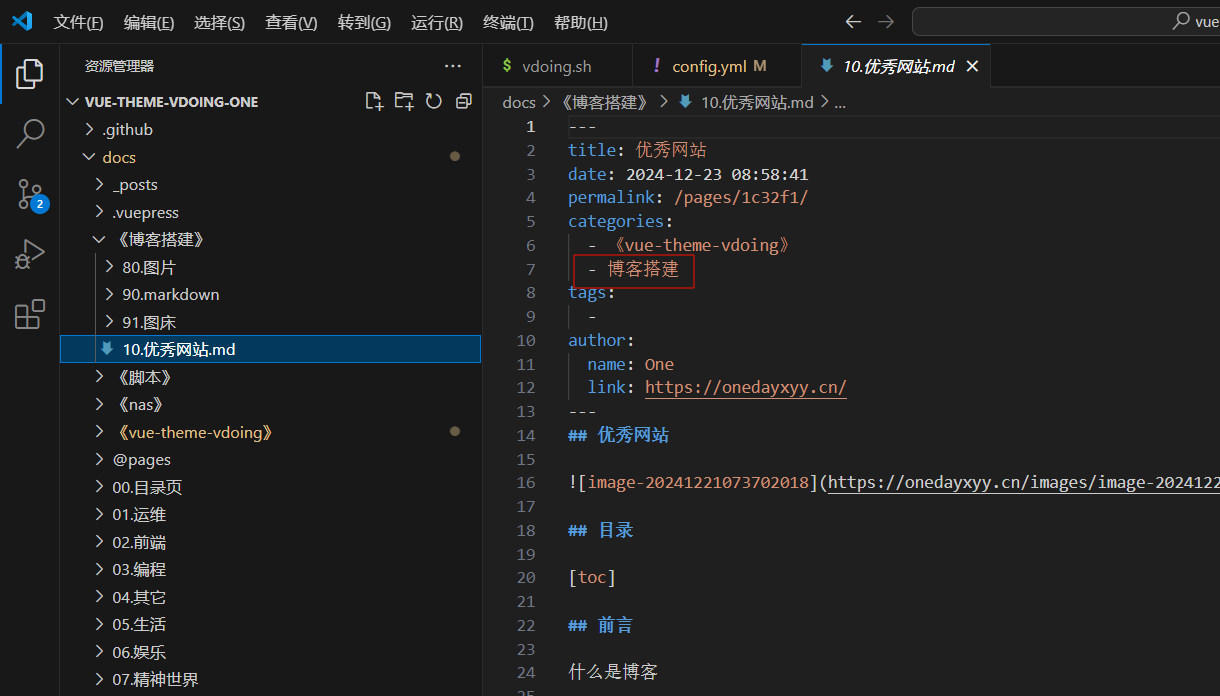Expand the 《vue-theme-vdoing》 folder
The height and width of the screenshot is (696, 1220).
click(x=271, y=432)
